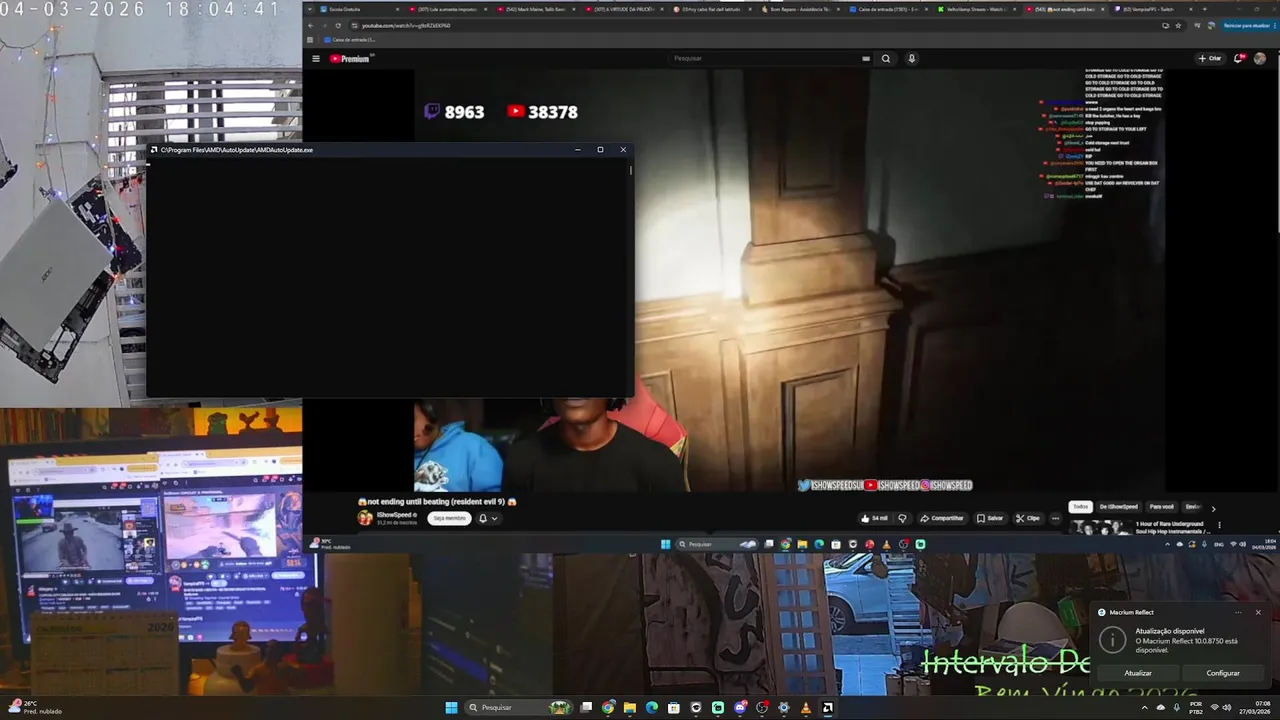Open more actions ellipsis beside Clipe
The height and width of the screenshot is (720, 1280).
(x=1055, y=518)
